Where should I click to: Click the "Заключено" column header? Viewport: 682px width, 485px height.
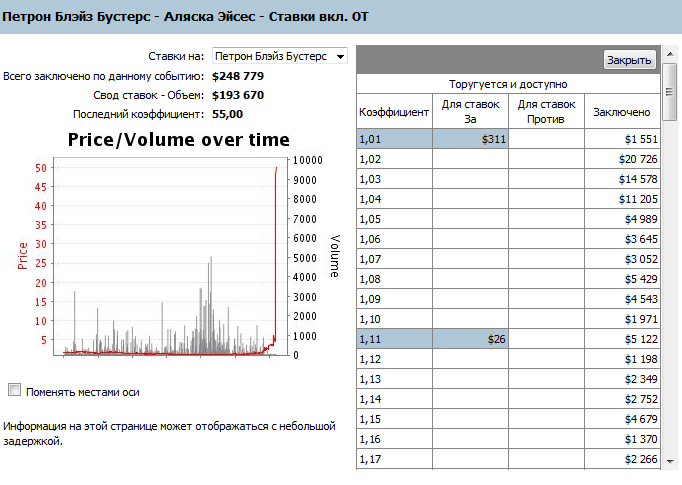[x=621, y=112]
